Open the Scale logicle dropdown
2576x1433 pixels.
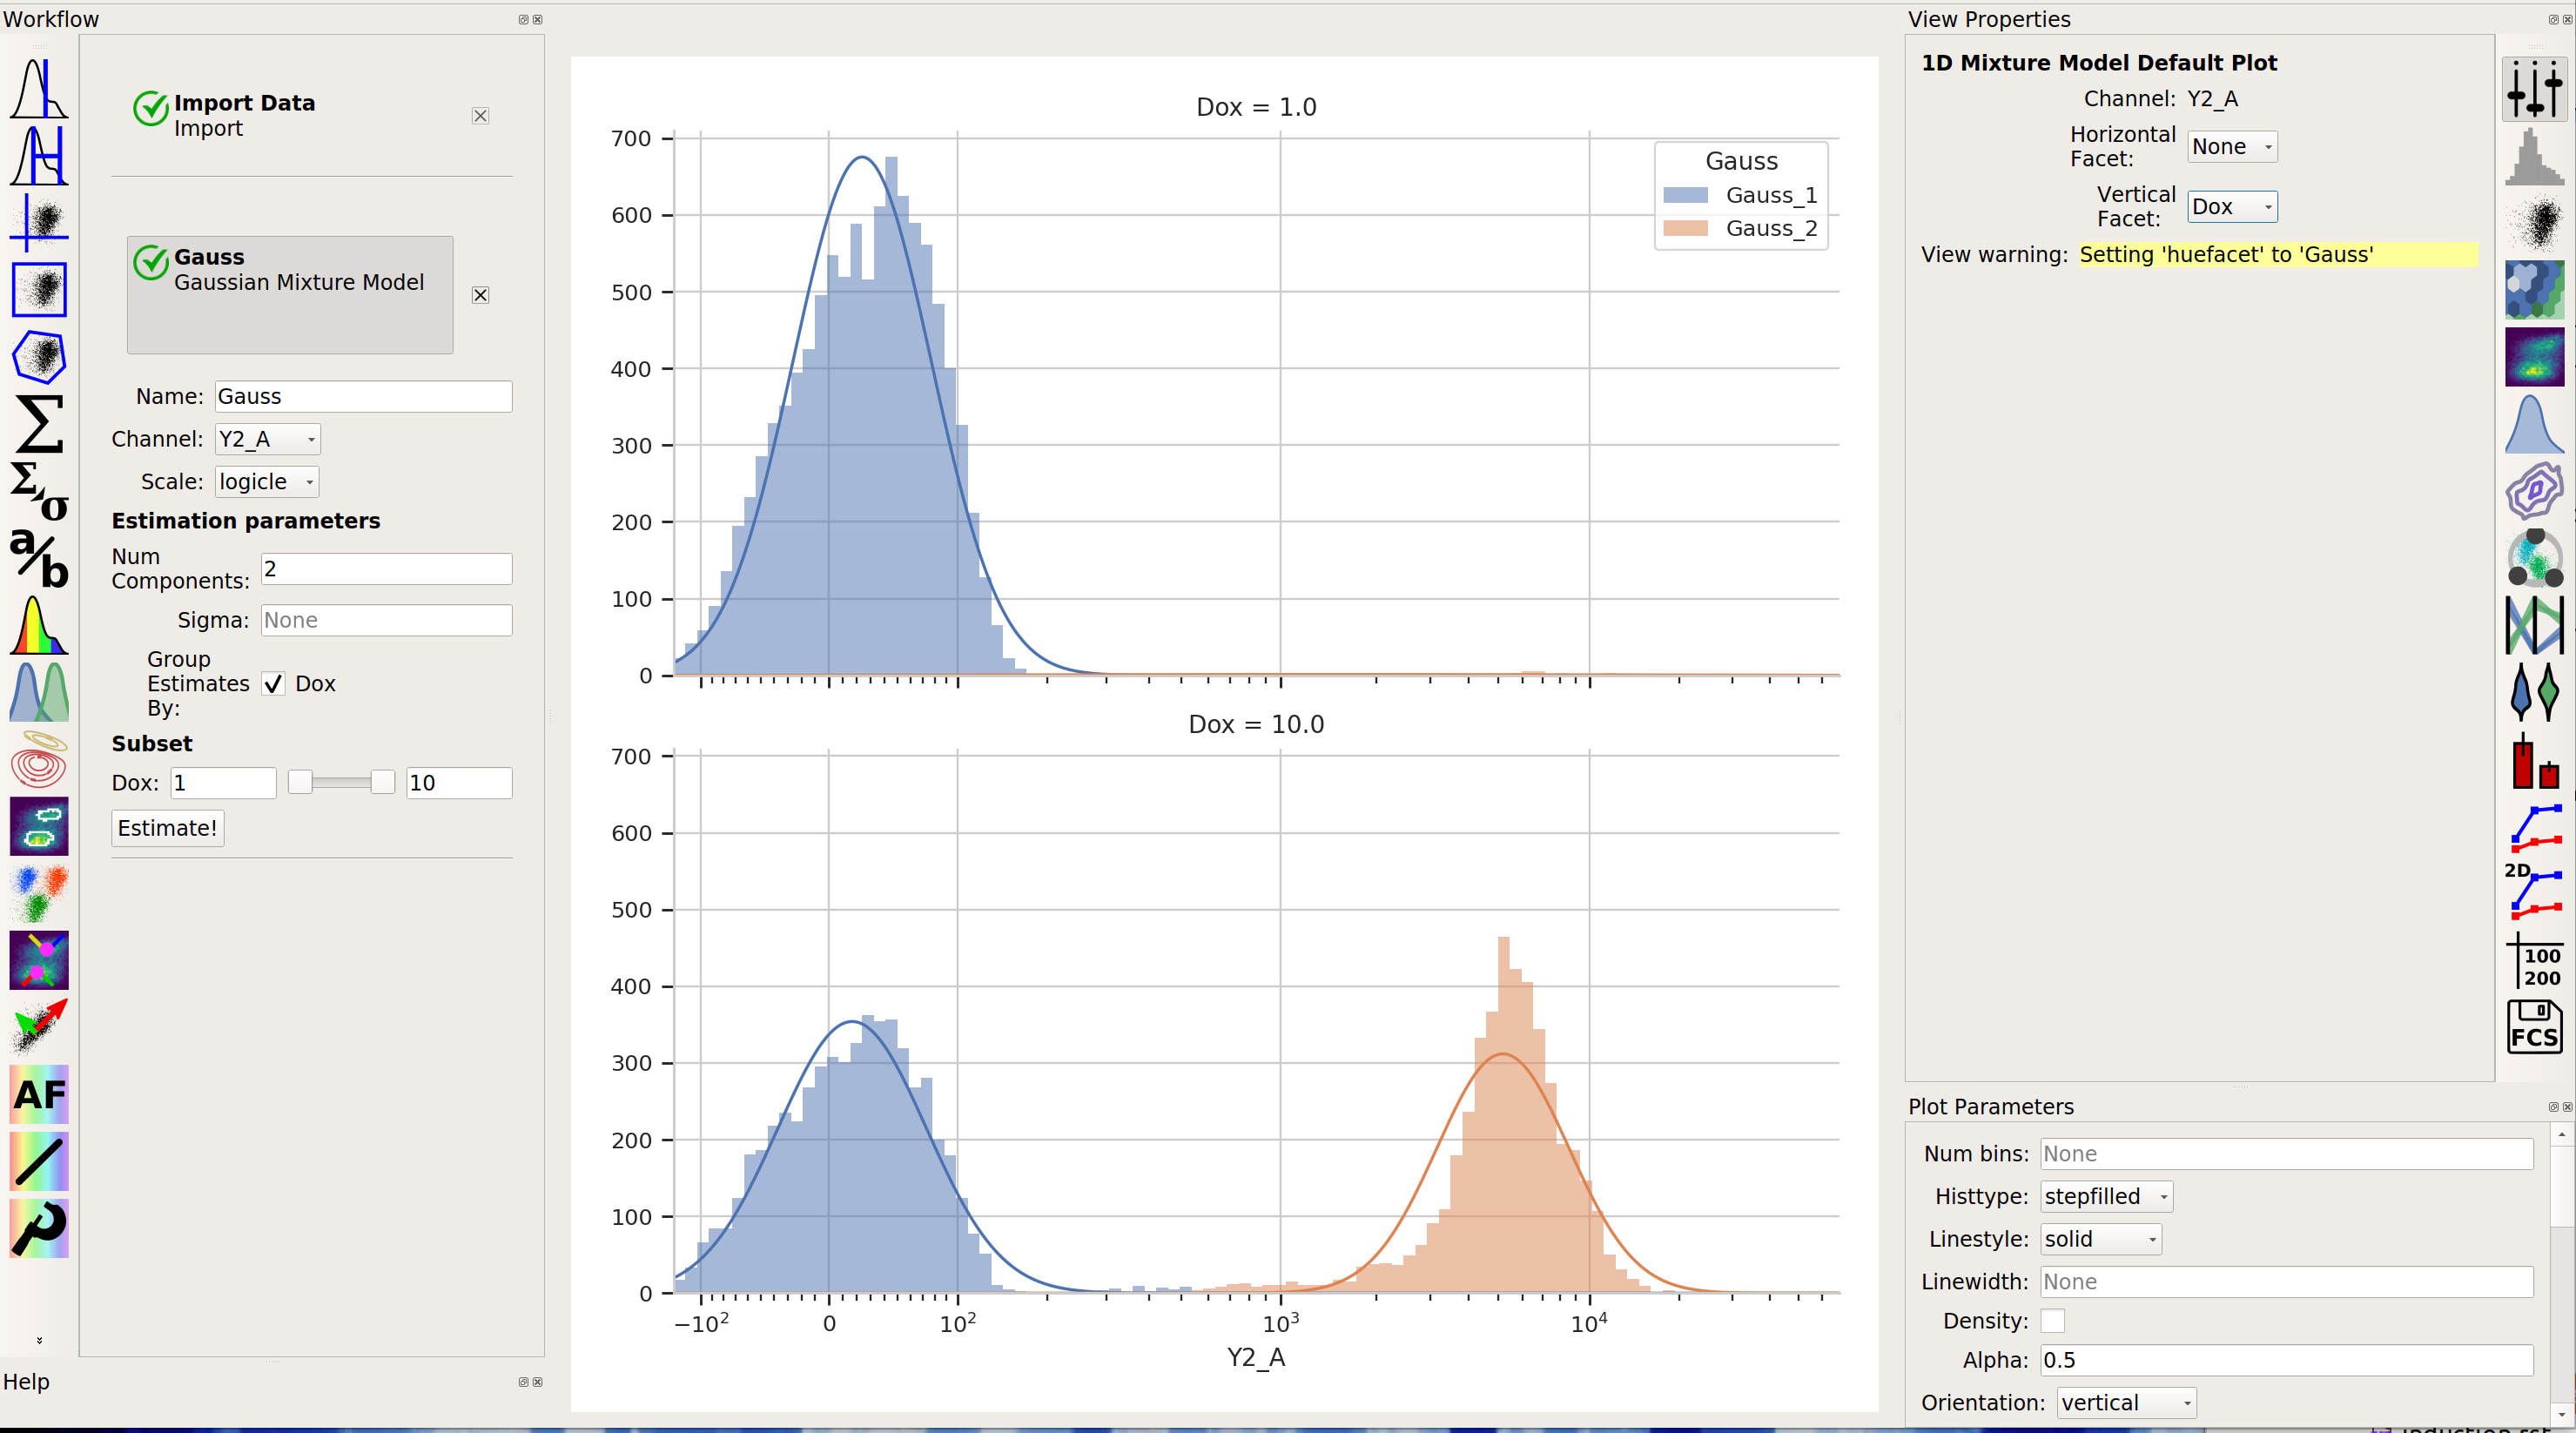coord(267,482)
